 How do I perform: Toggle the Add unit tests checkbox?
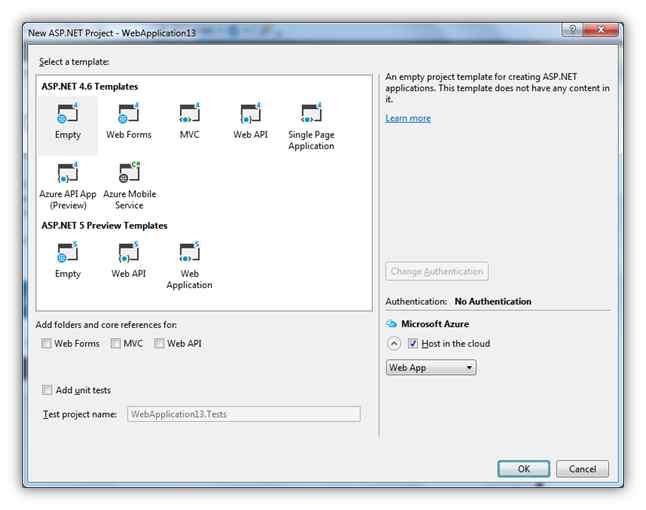click(47, 390)
